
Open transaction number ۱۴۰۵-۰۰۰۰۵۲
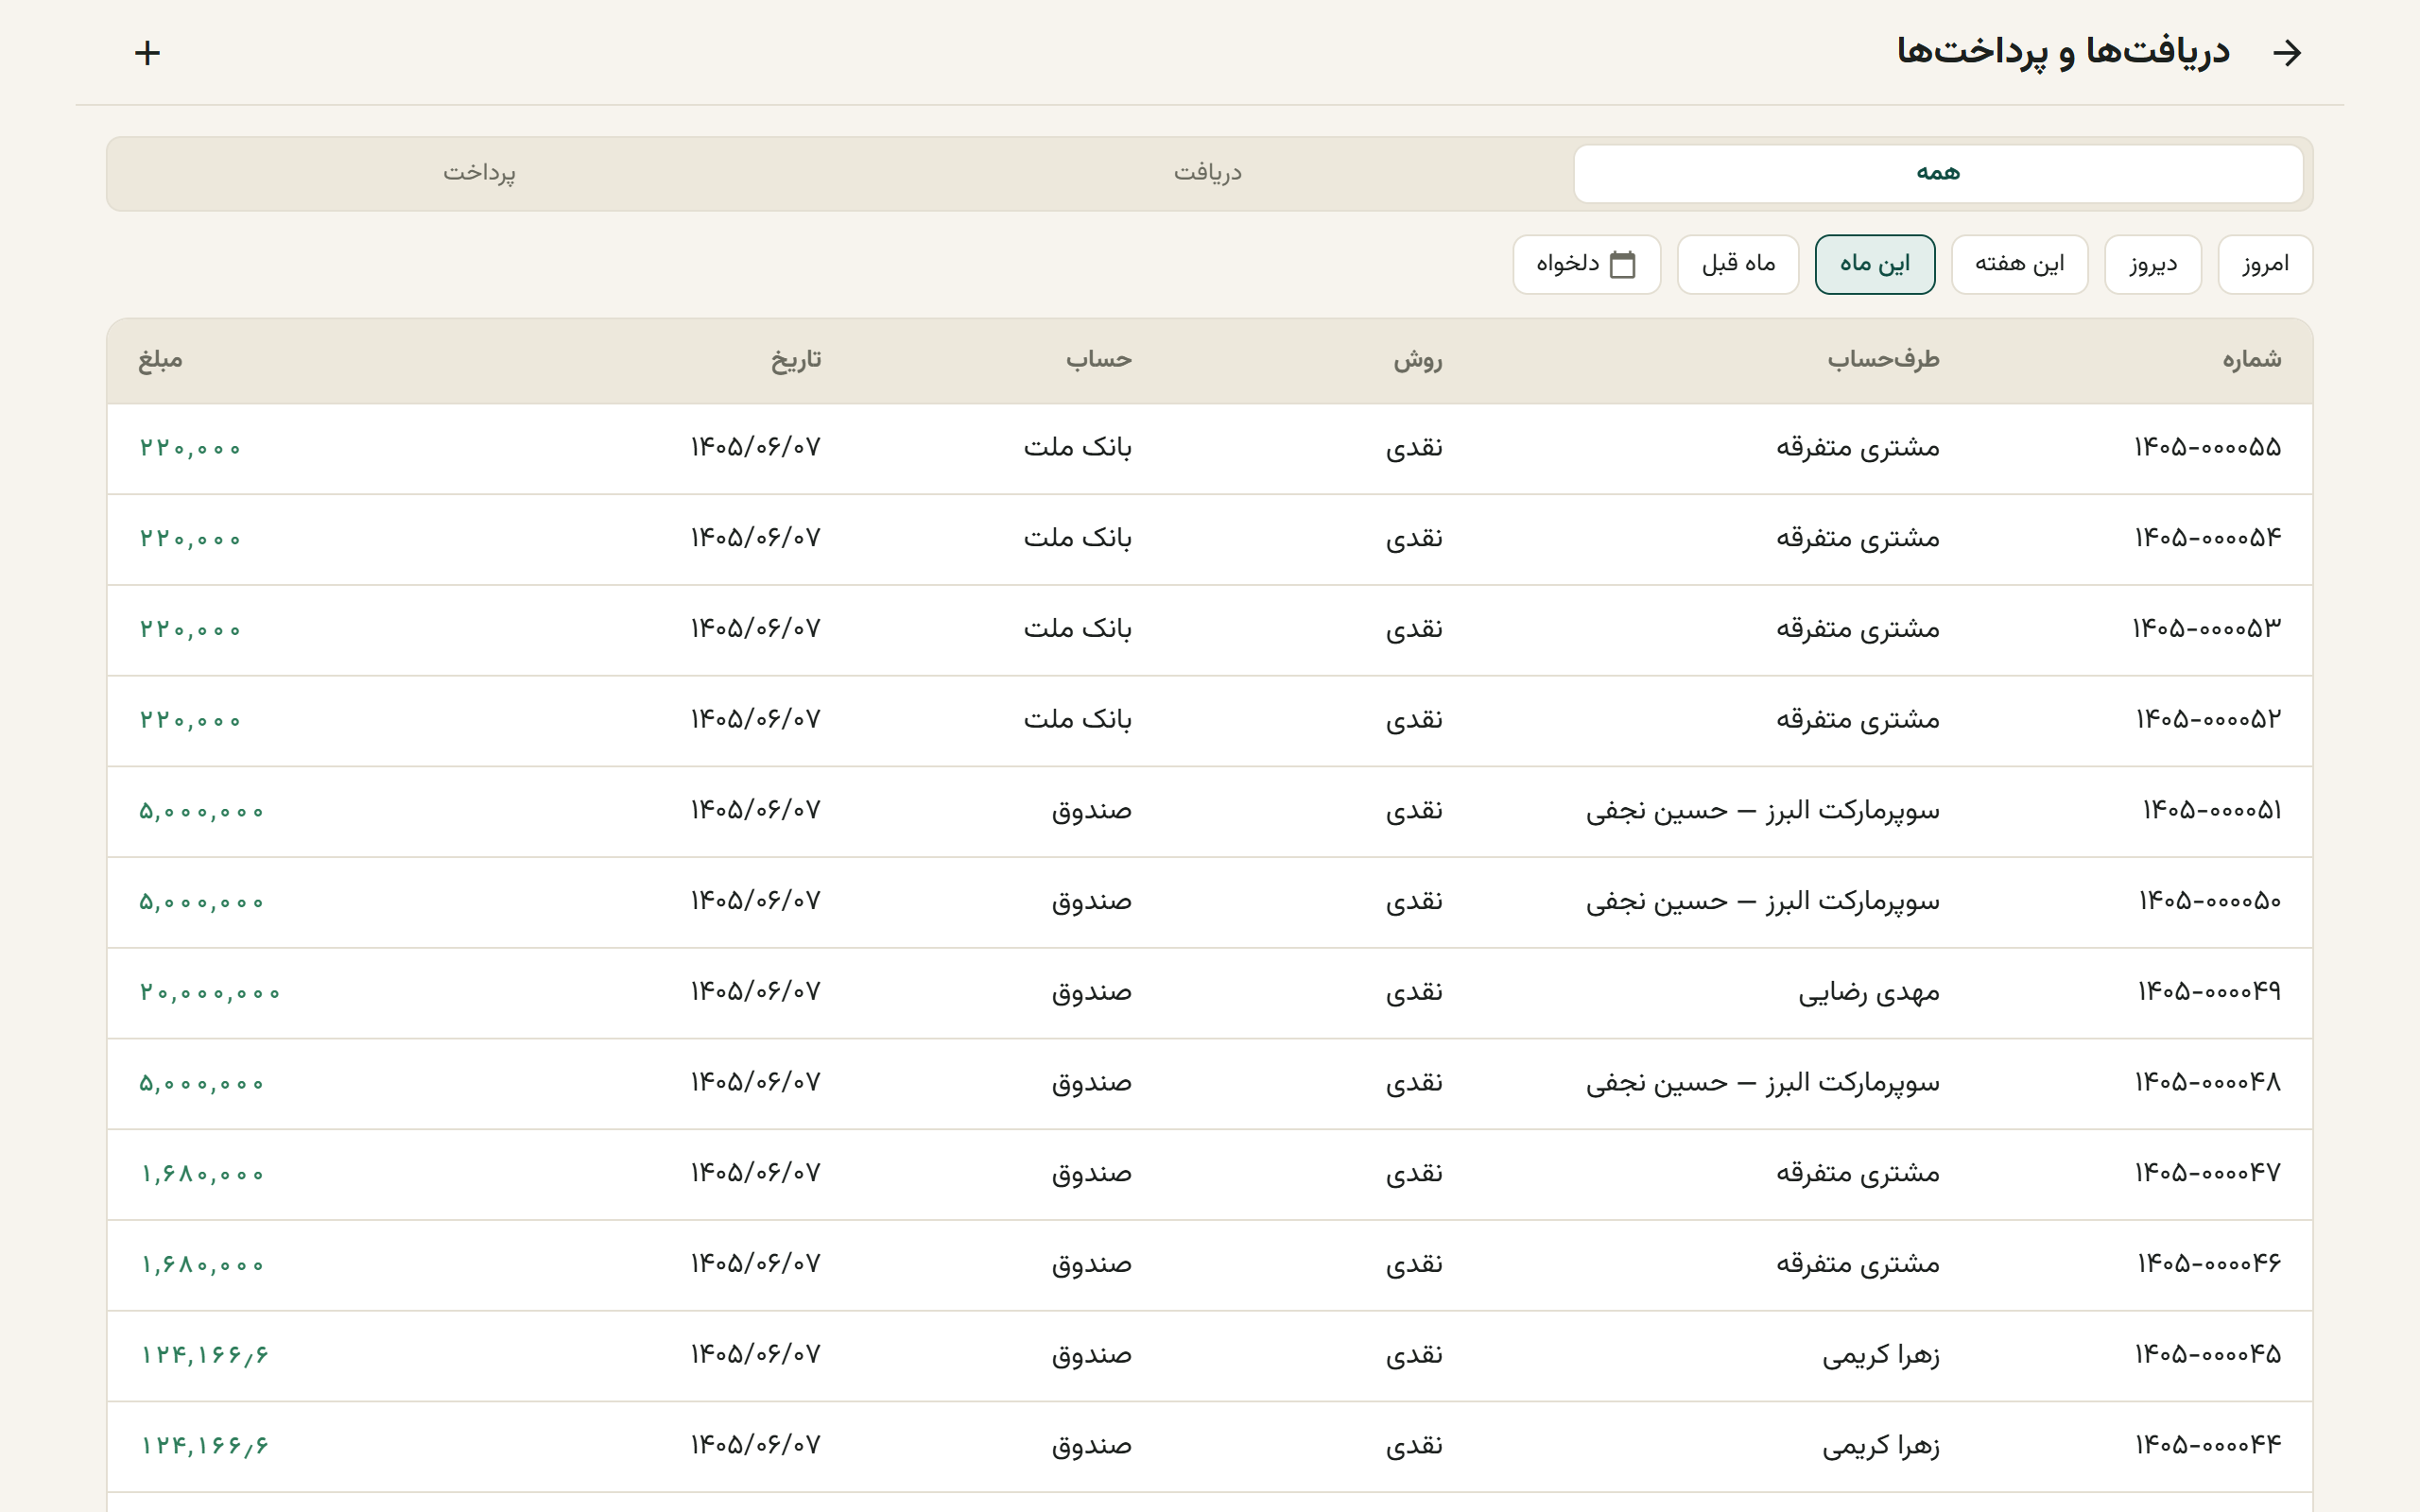point(1210,720)
